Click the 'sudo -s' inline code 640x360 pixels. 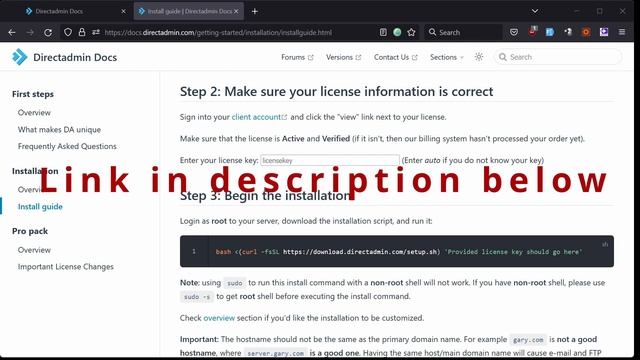[196, 296]
